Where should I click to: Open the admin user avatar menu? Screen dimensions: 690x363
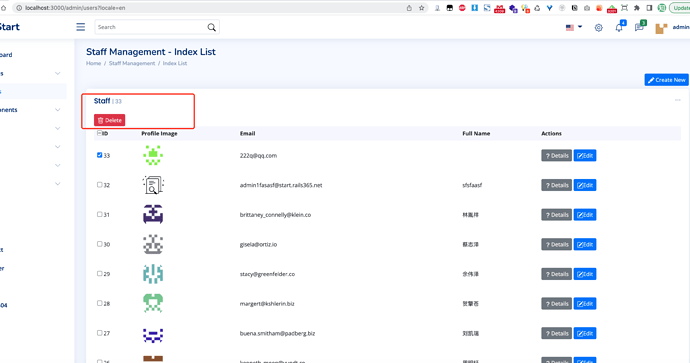point(661,28)
